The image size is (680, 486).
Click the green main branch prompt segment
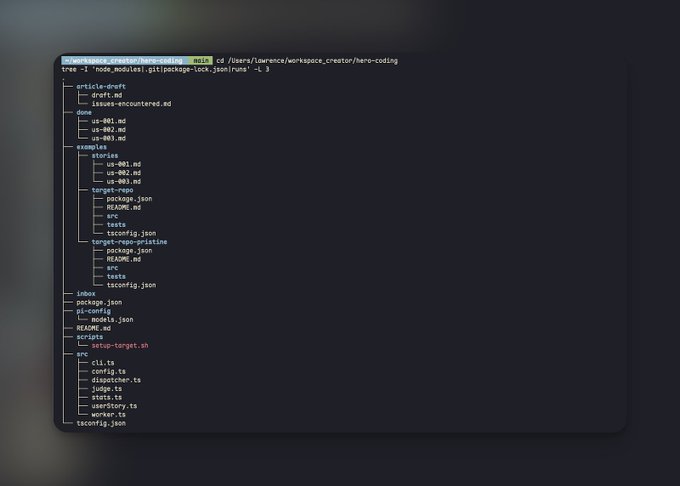[201, 61]
